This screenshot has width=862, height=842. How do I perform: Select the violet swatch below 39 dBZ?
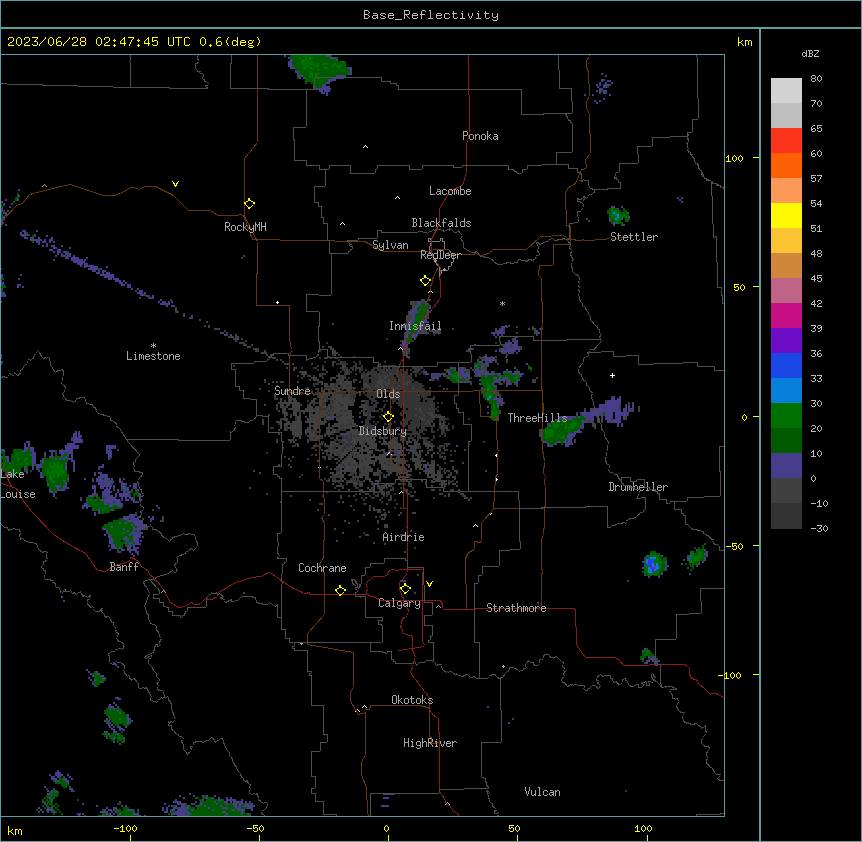click(x=786, y=340)
